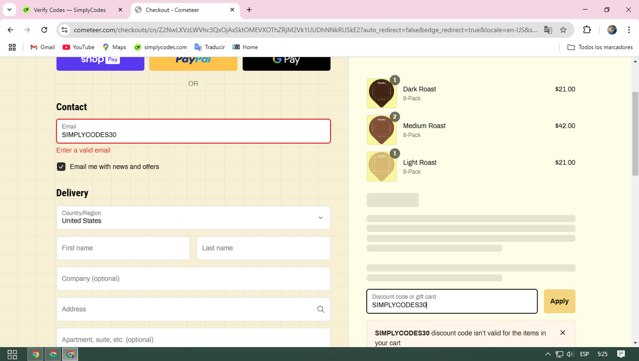Close the Verify Codes tab
Screen dimensions: 639x361
(x=120, y=10)
